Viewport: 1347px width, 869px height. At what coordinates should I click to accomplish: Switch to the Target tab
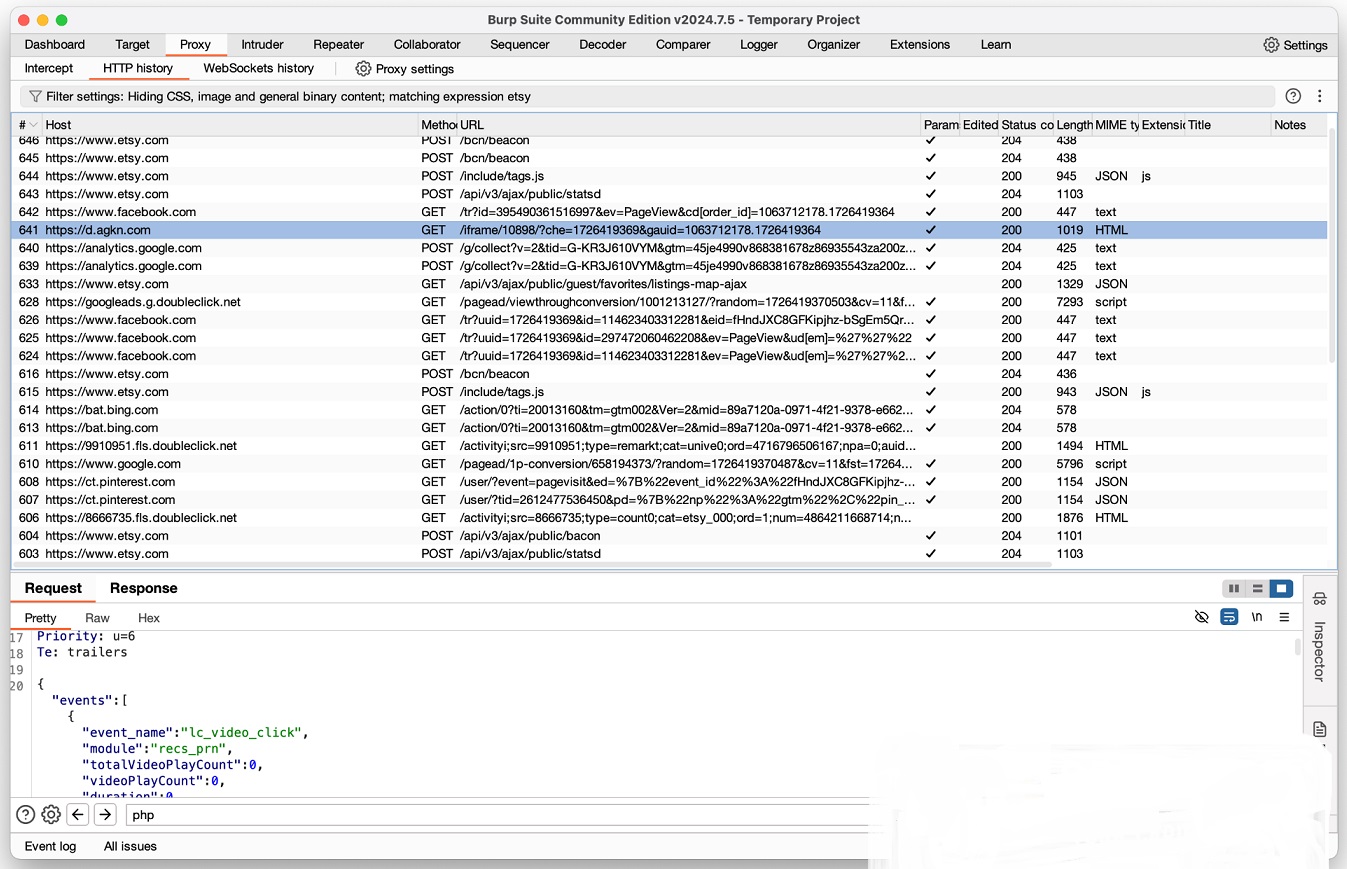point(132,45)
